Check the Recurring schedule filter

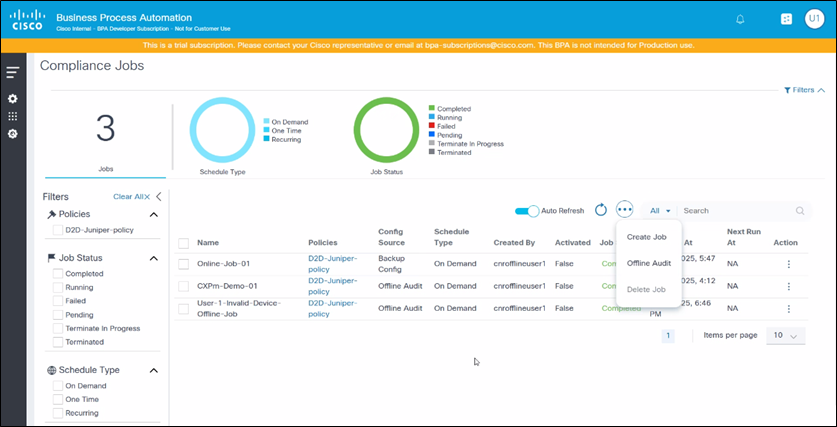[58, 413]
